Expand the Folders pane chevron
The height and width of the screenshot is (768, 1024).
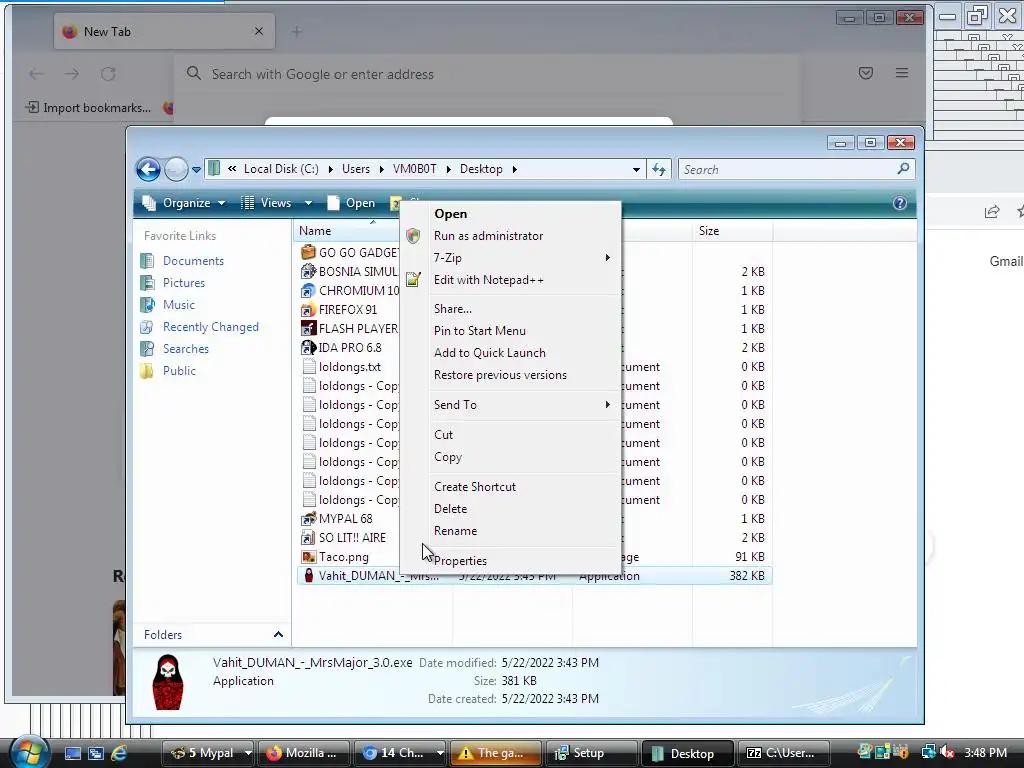[x=278, y=635]
